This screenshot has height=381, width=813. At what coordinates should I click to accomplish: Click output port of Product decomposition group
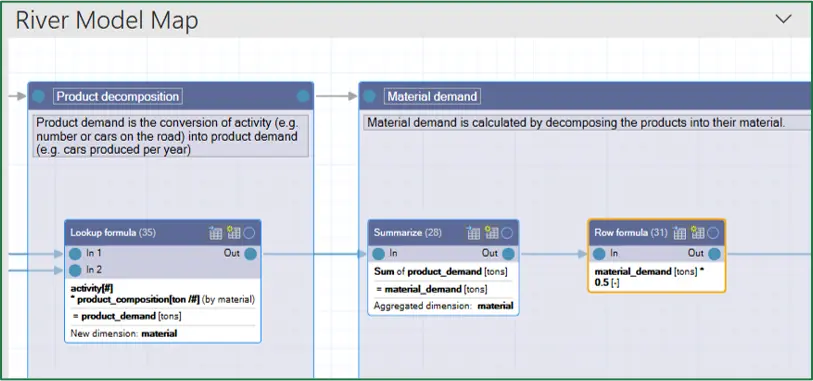tap(303, 96)
